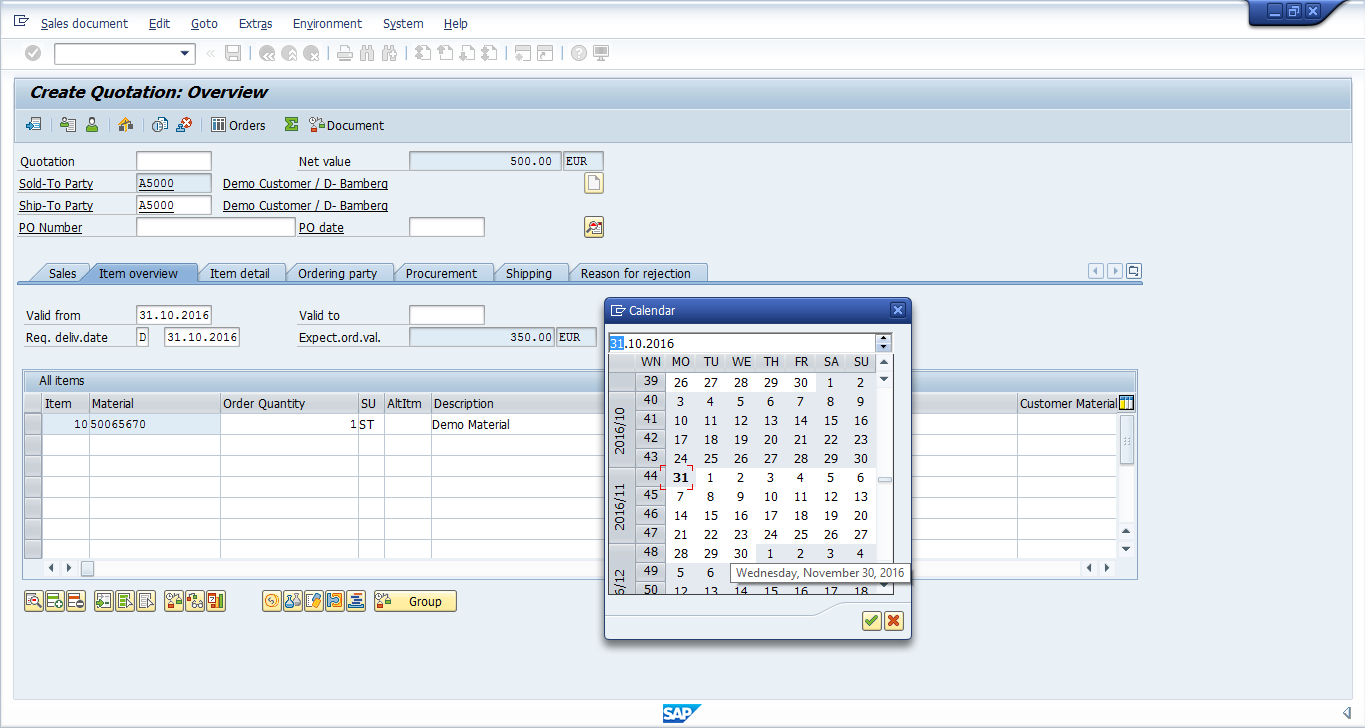Click the Reject document red-cross icon
Screen dimensions: 1365x728
[x=184, y=125]
